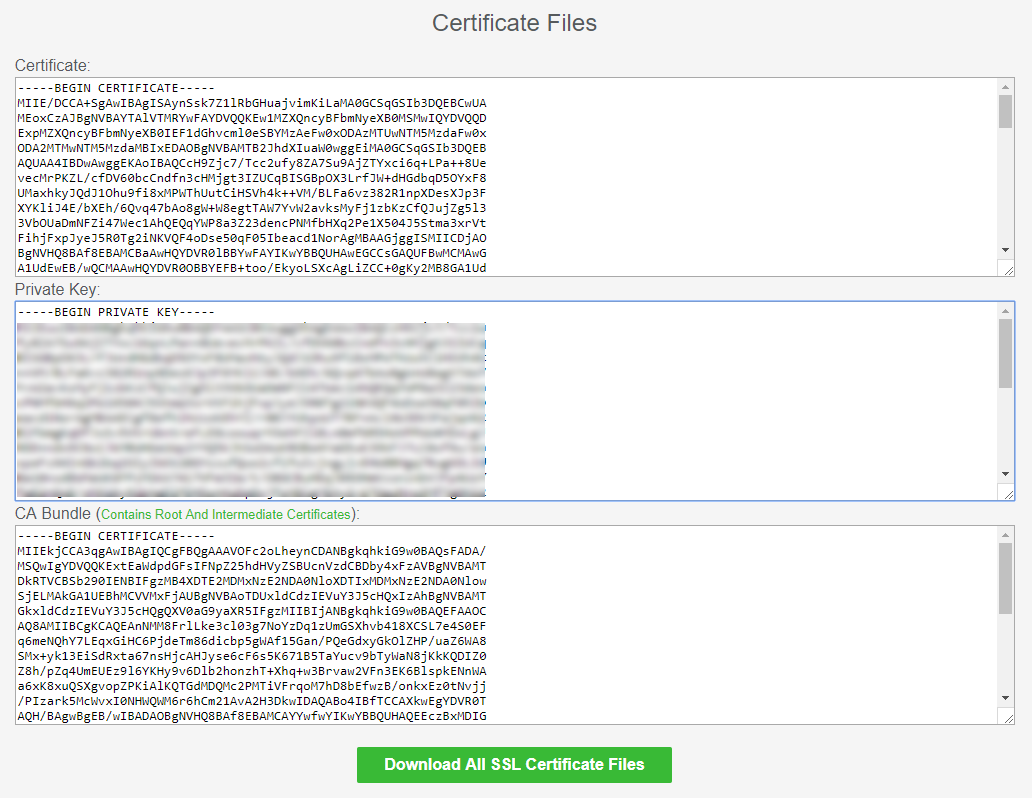Click the line starting 'MIIE/DCCA+SgAwIBAgISAynSsk7Z1l'
The width and height of the screenshot is (1032, 798).
[x=252, y=103]
